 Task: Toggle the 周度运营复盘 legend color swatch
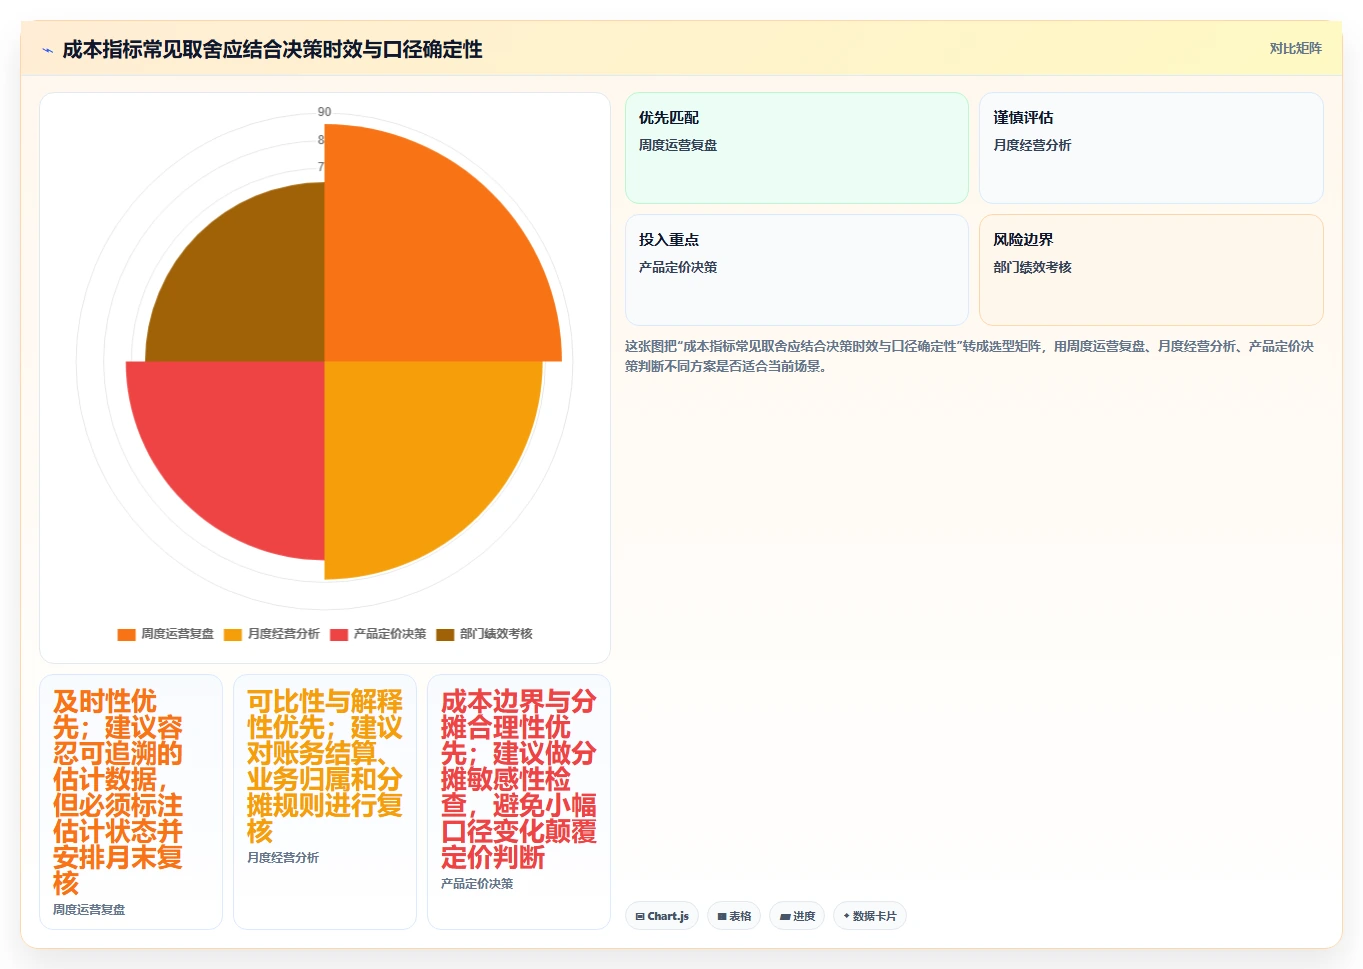tap(126, 634)
